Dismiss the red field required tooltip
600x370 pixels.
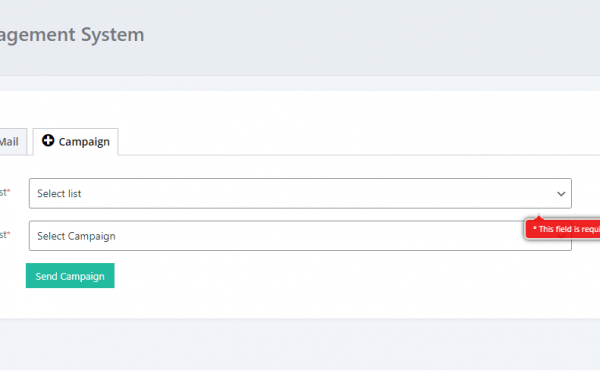(x=562, y=229)
